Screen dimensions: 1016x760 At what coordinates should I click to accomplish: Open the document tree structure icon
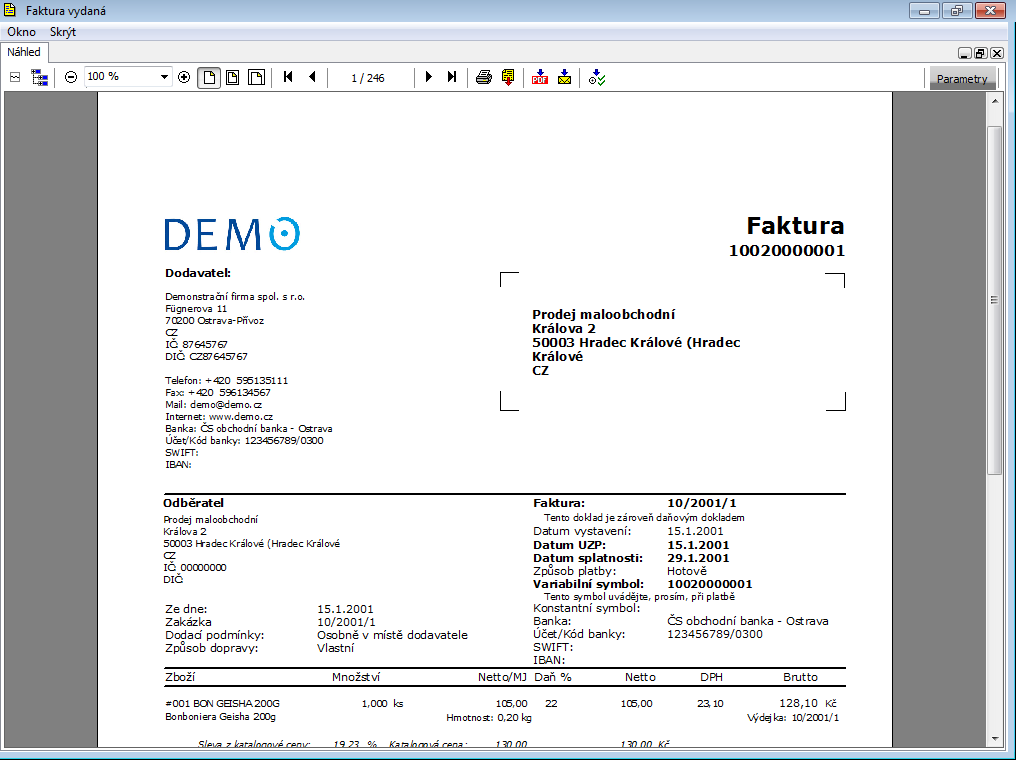coord(40,78)
